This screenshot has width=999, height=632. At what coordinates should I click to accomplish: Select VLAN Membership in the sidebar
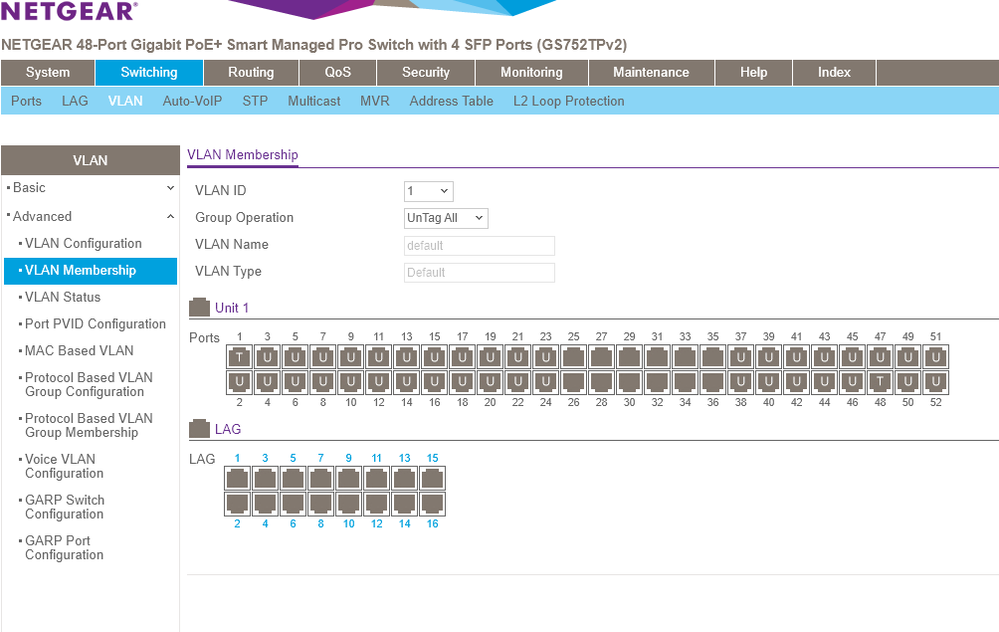point(90,271)
